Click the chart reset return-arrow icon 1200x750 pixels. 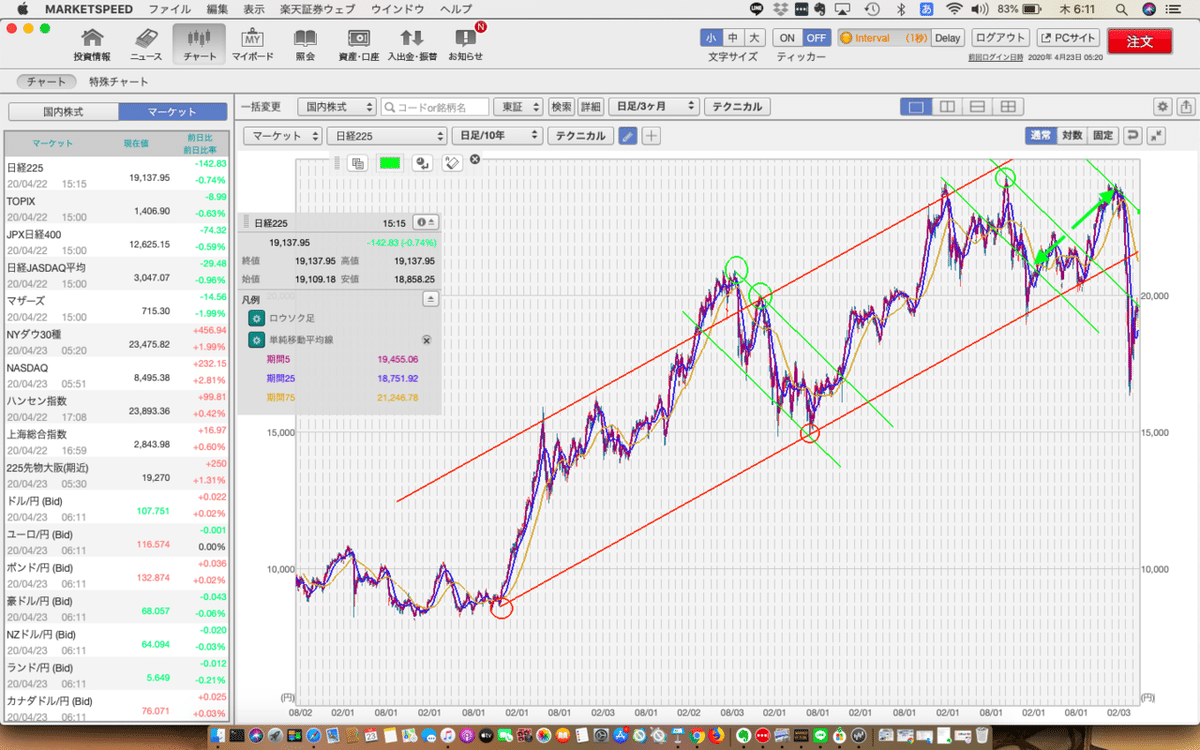click(1132, 136)
